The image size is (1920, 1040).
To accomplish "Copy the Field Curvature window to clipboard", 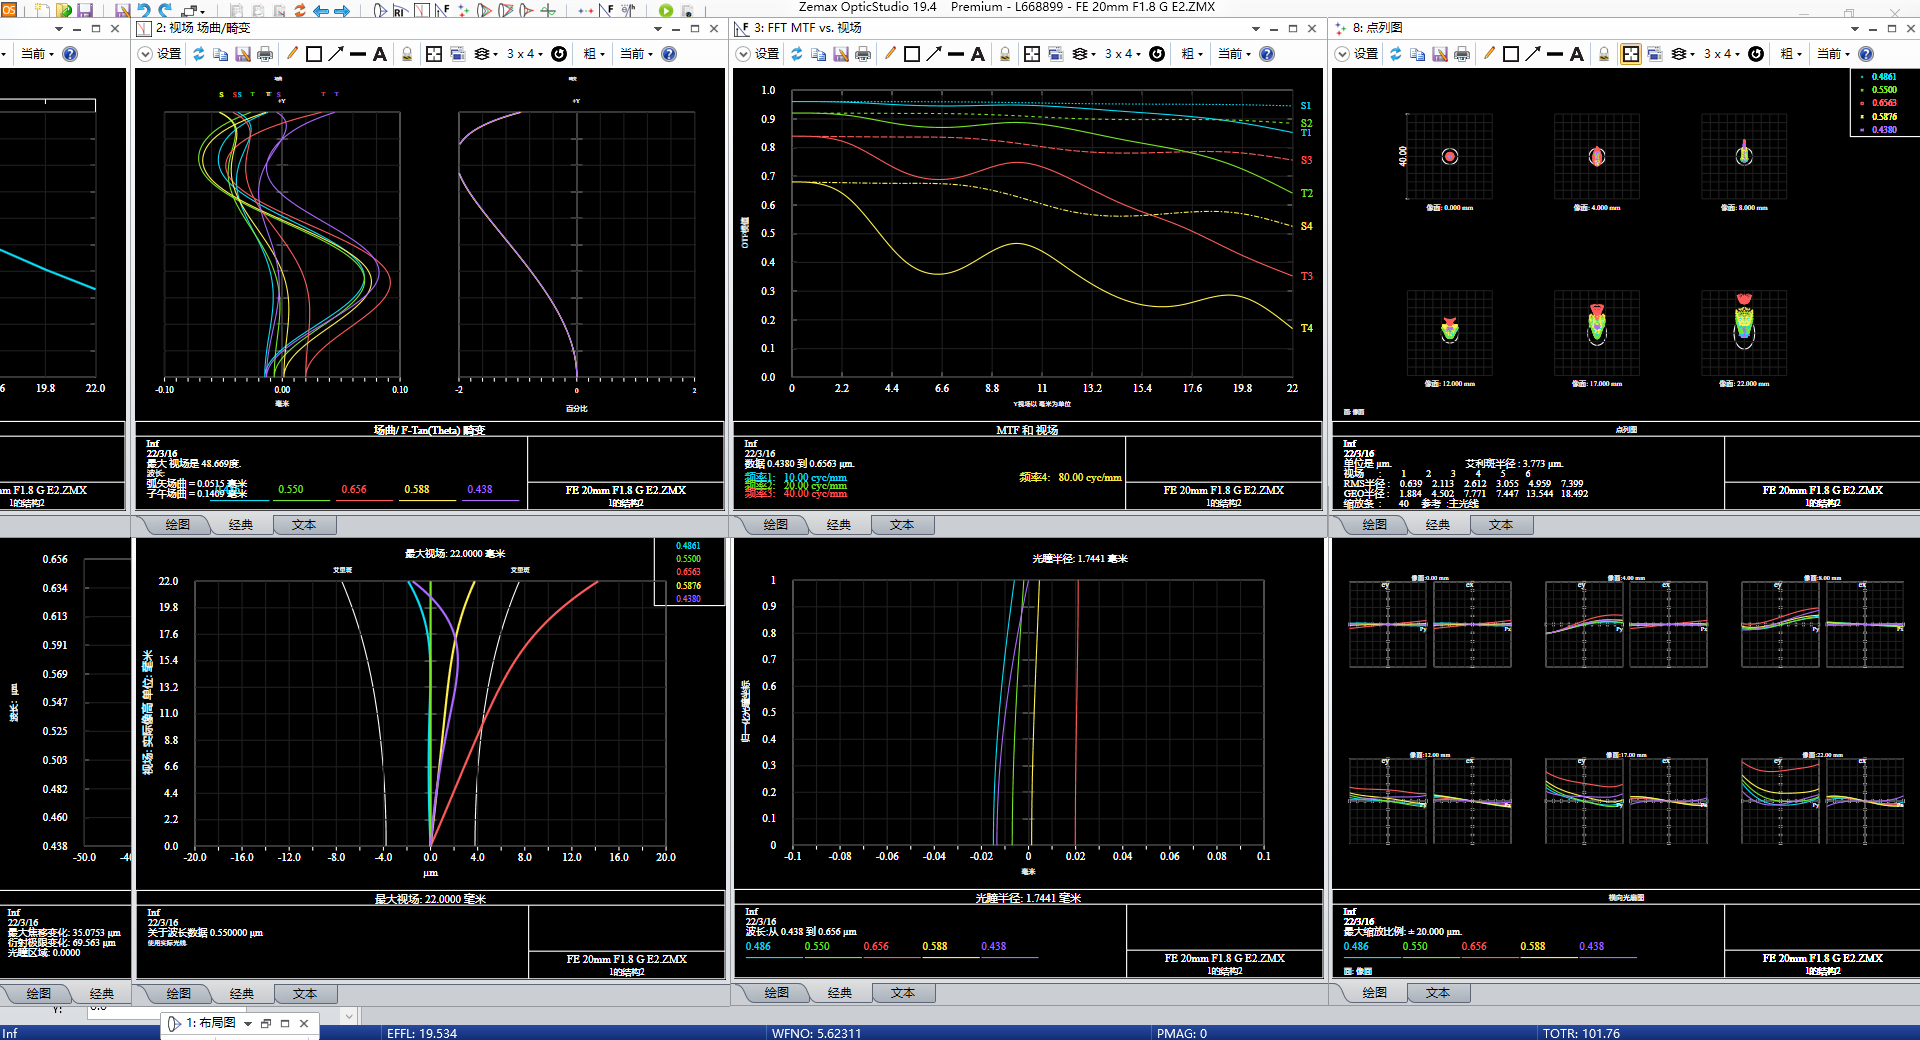I will (x=220, y=54).
